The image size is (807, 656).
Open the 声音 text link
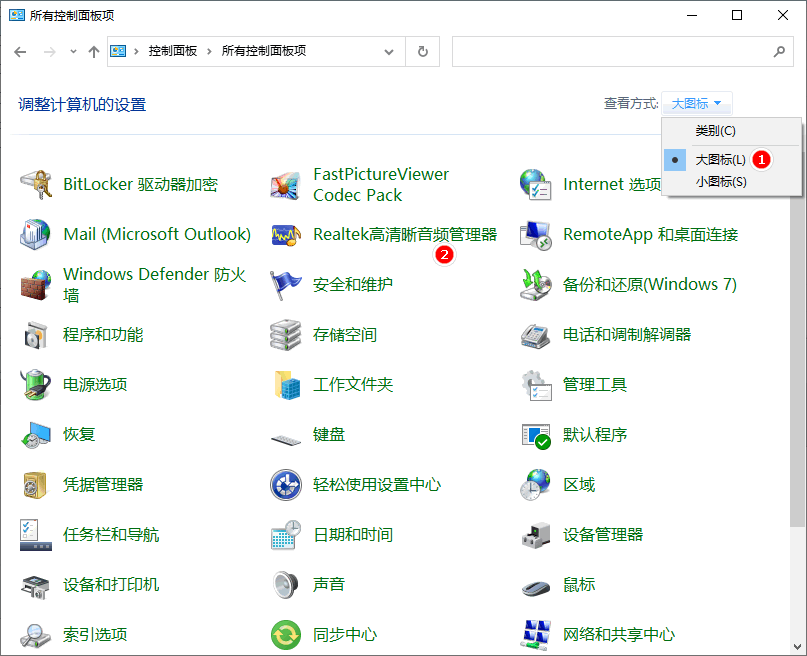pyautogui.click(x=329, y=584)
